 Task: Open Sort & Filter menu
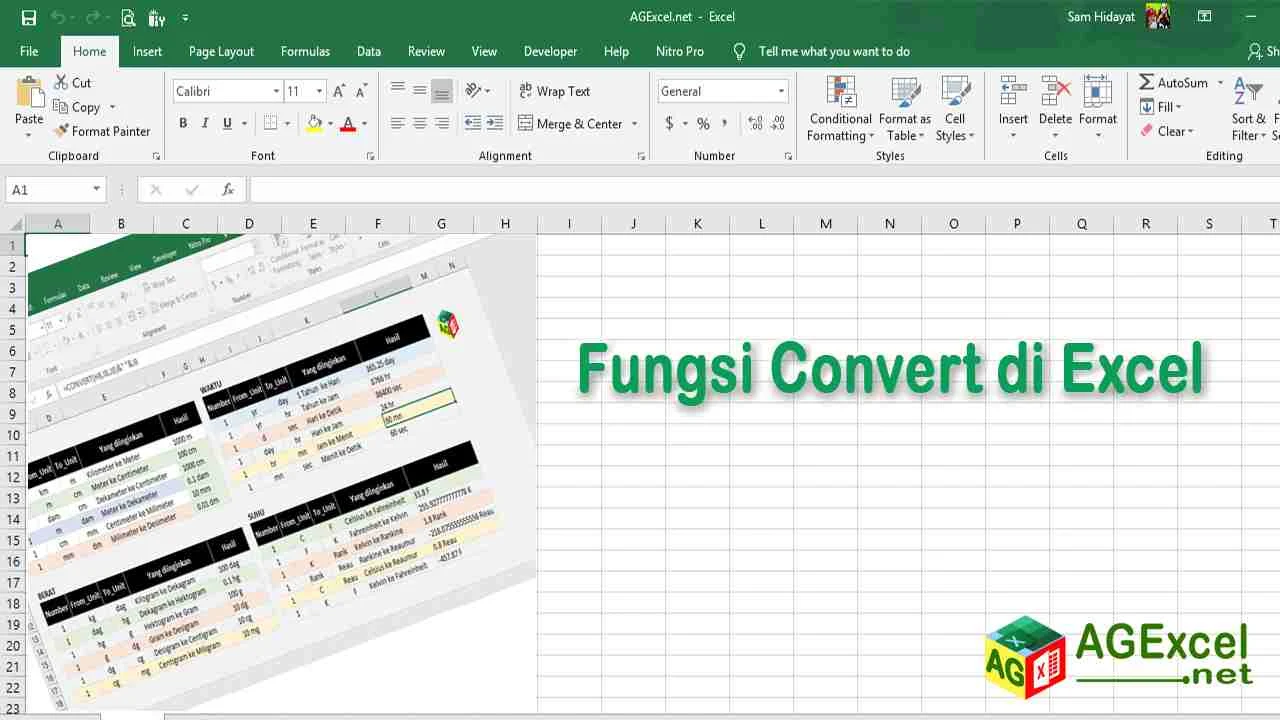click(x=1248, y=110)
